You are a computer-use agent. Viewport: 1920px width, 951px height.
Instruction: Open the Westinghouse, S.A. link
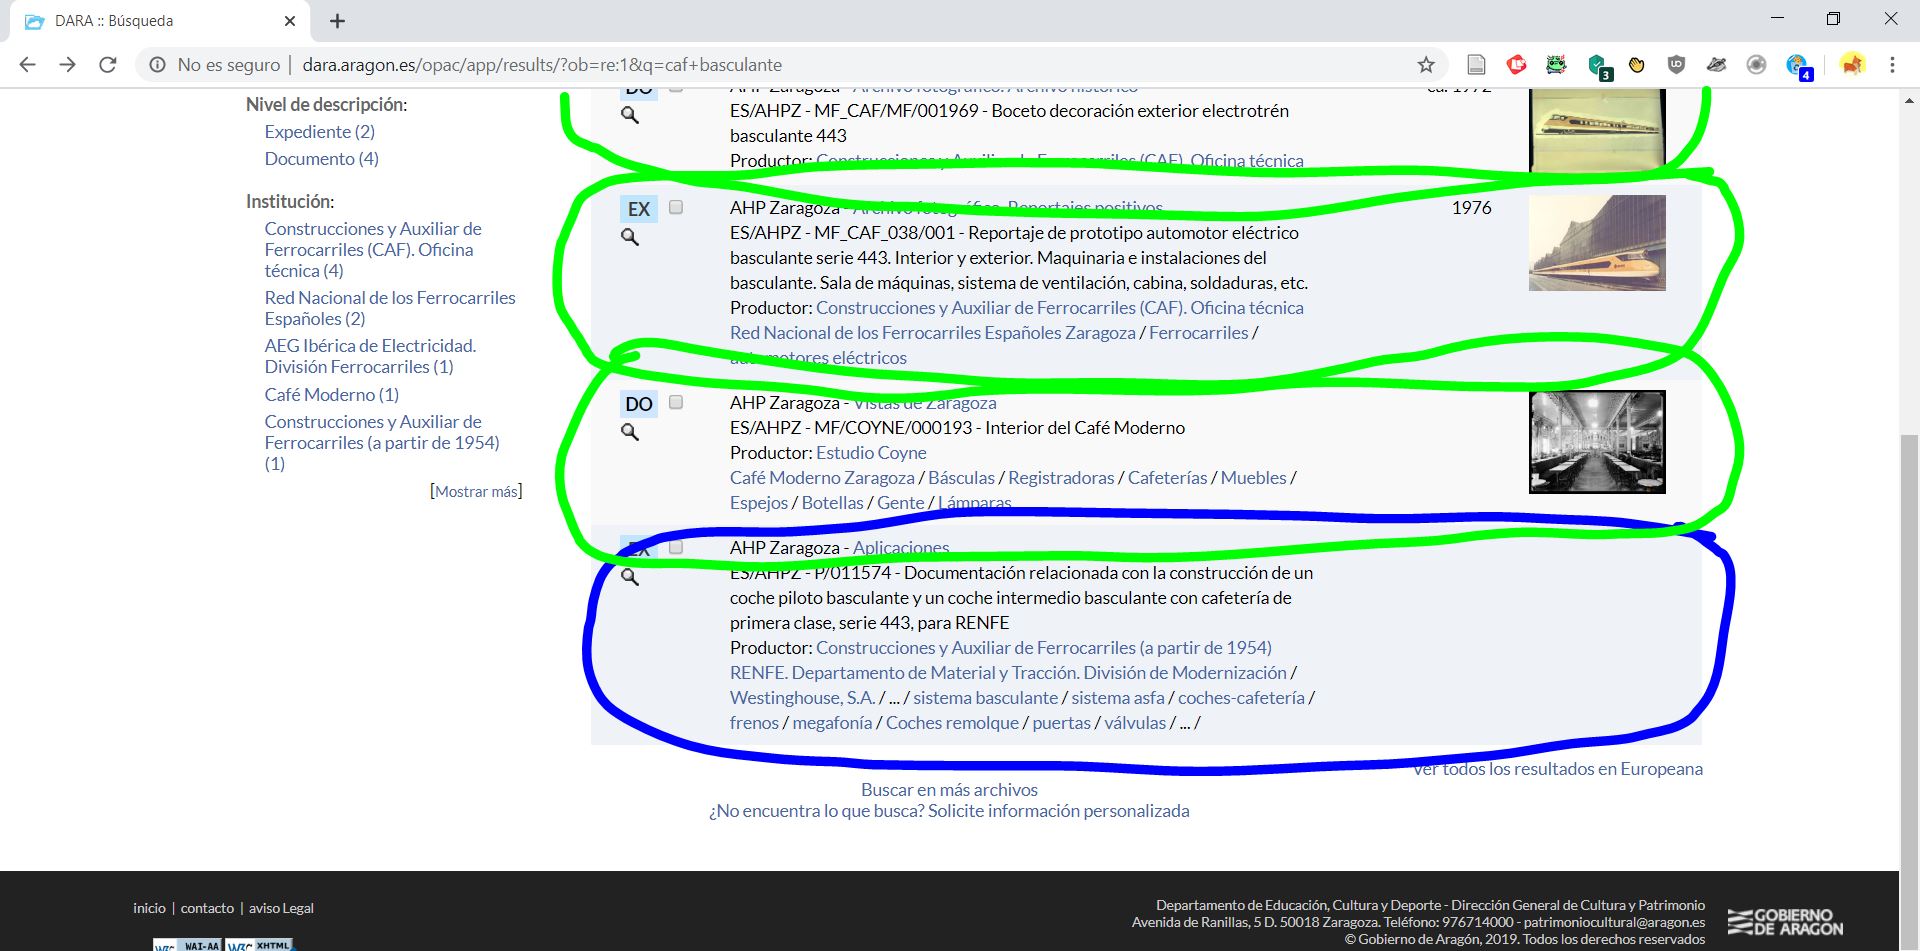pos(802,698)
